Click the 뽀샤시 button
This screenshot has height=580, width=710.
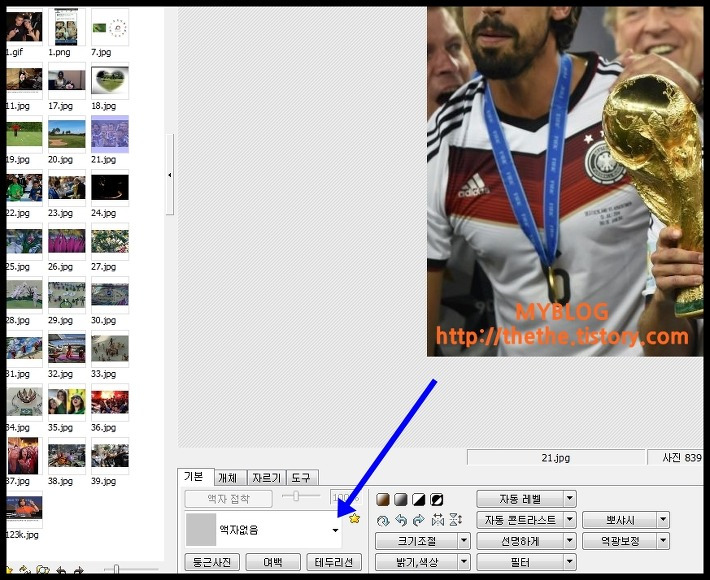620,520
